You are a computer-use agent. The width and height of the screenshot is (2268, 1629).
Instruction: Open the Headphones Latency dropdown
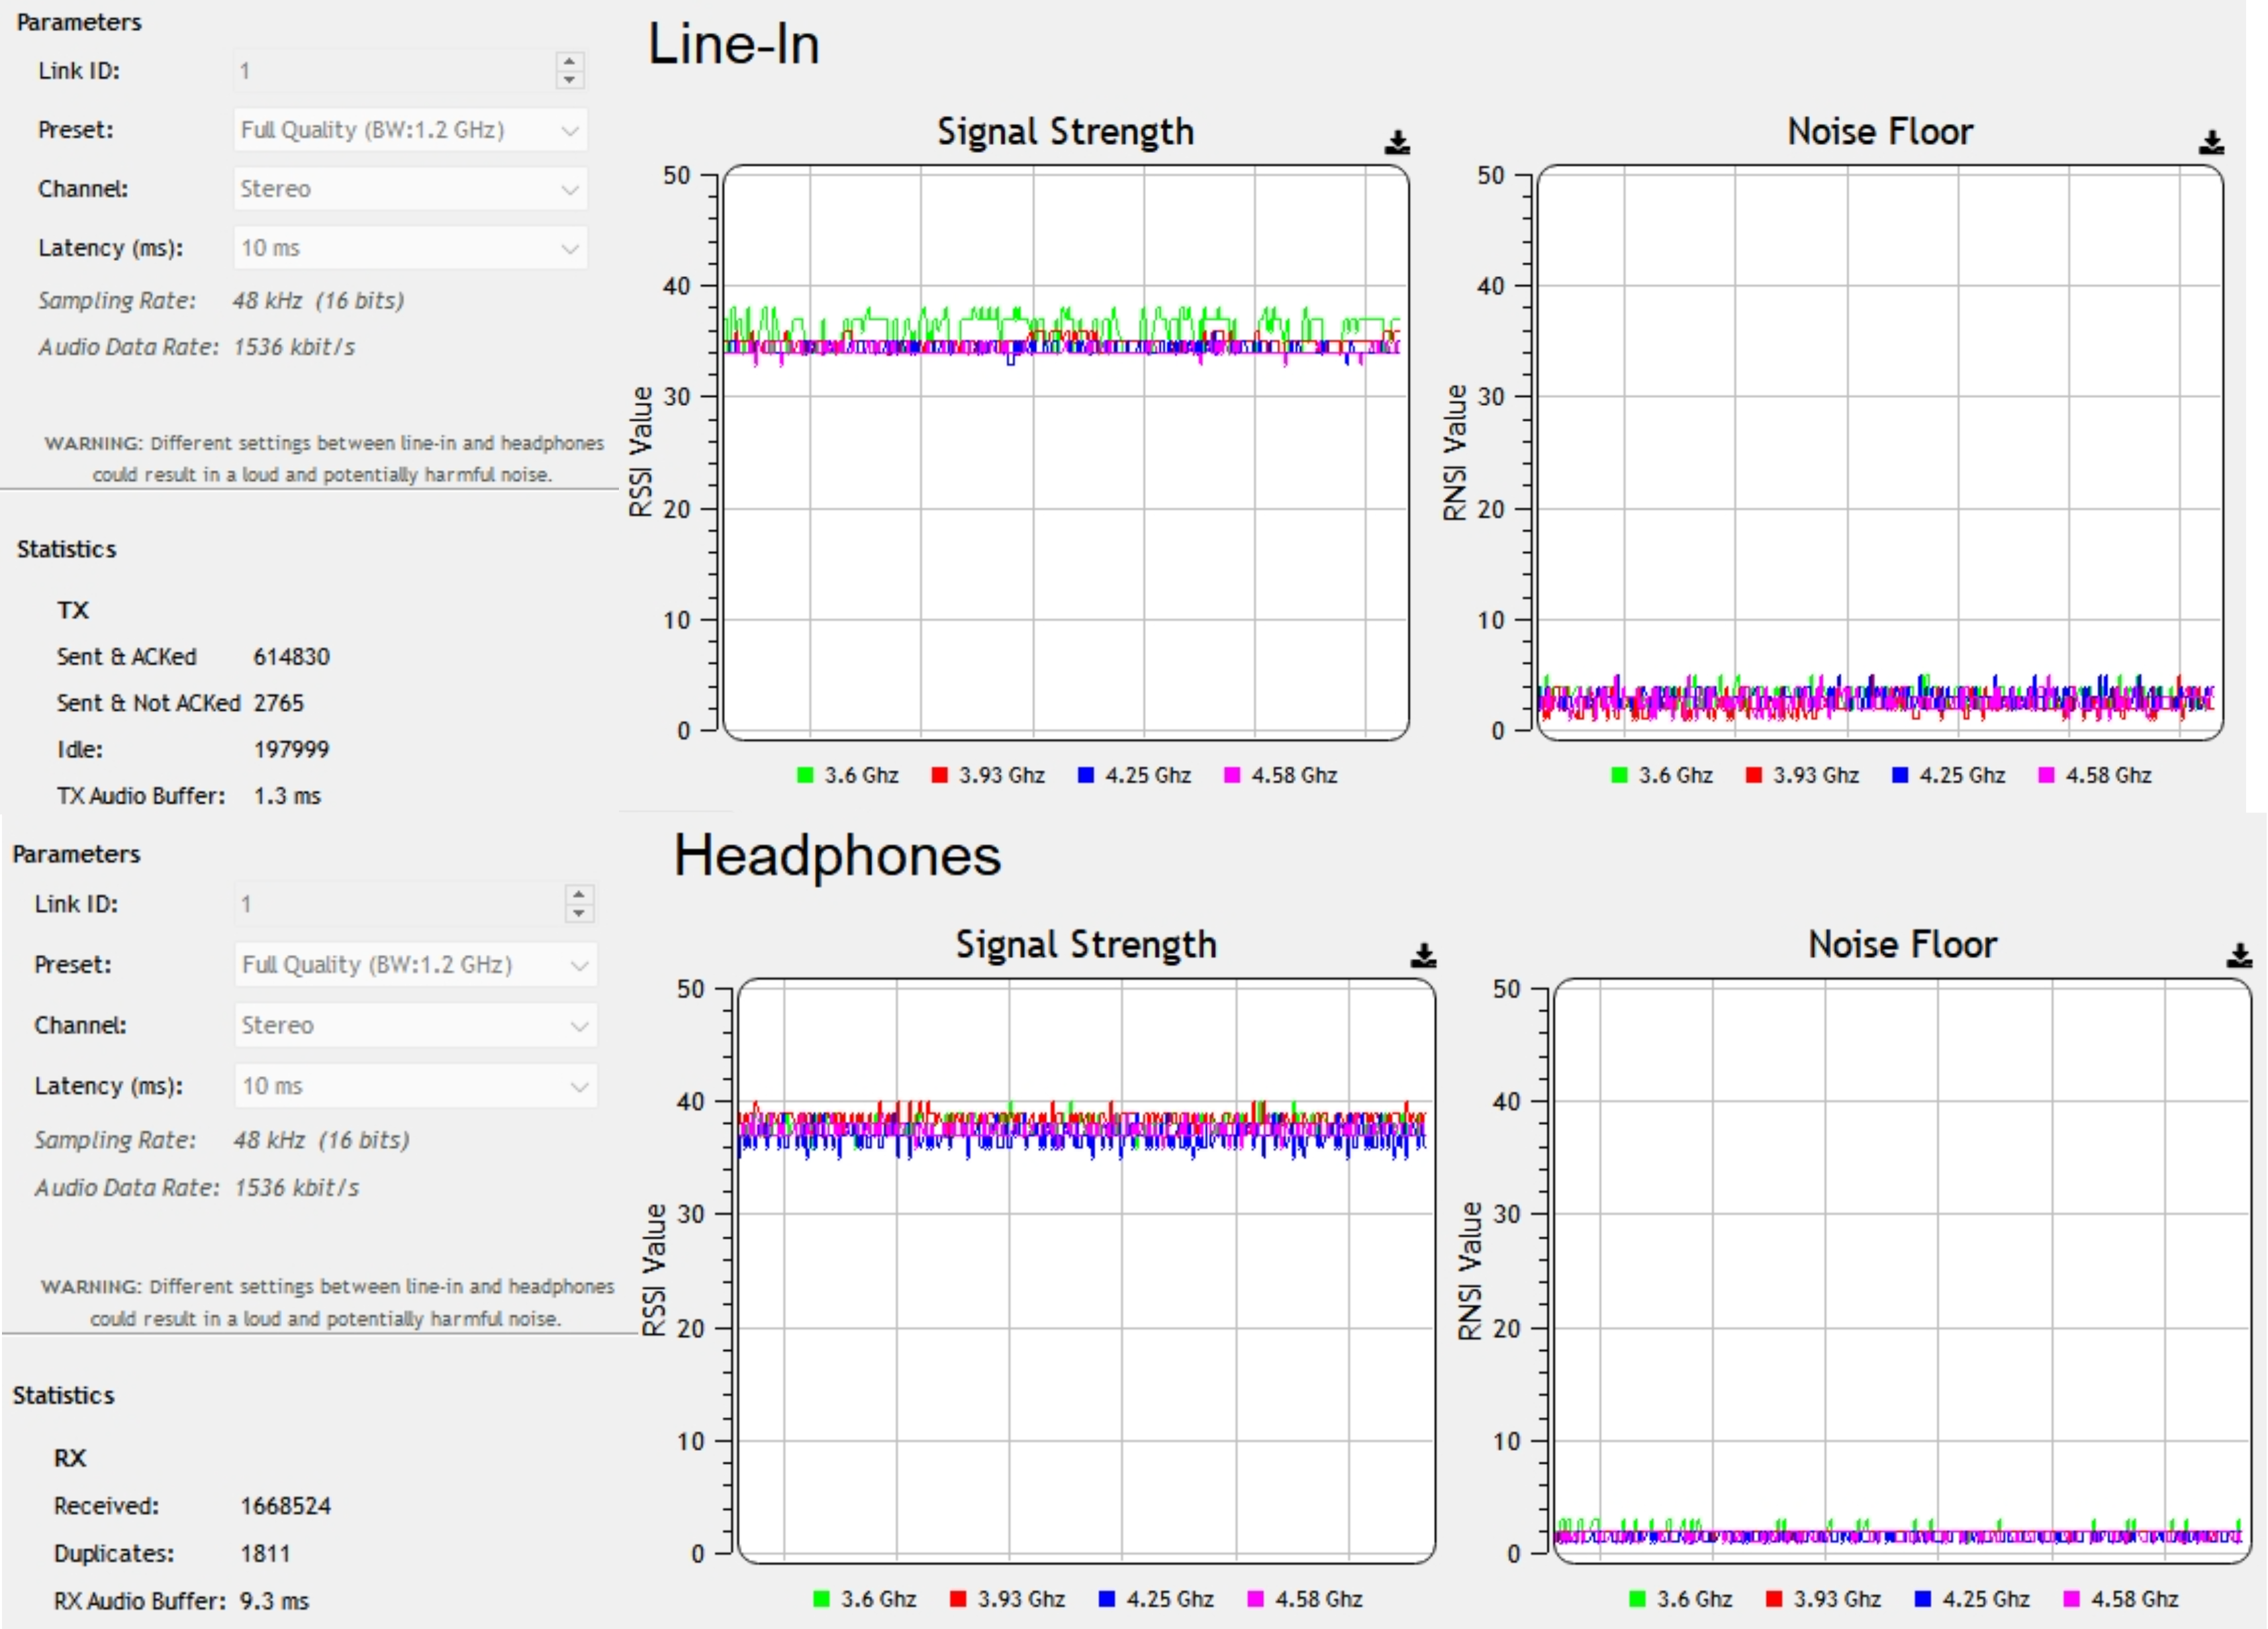[415, 1086]
